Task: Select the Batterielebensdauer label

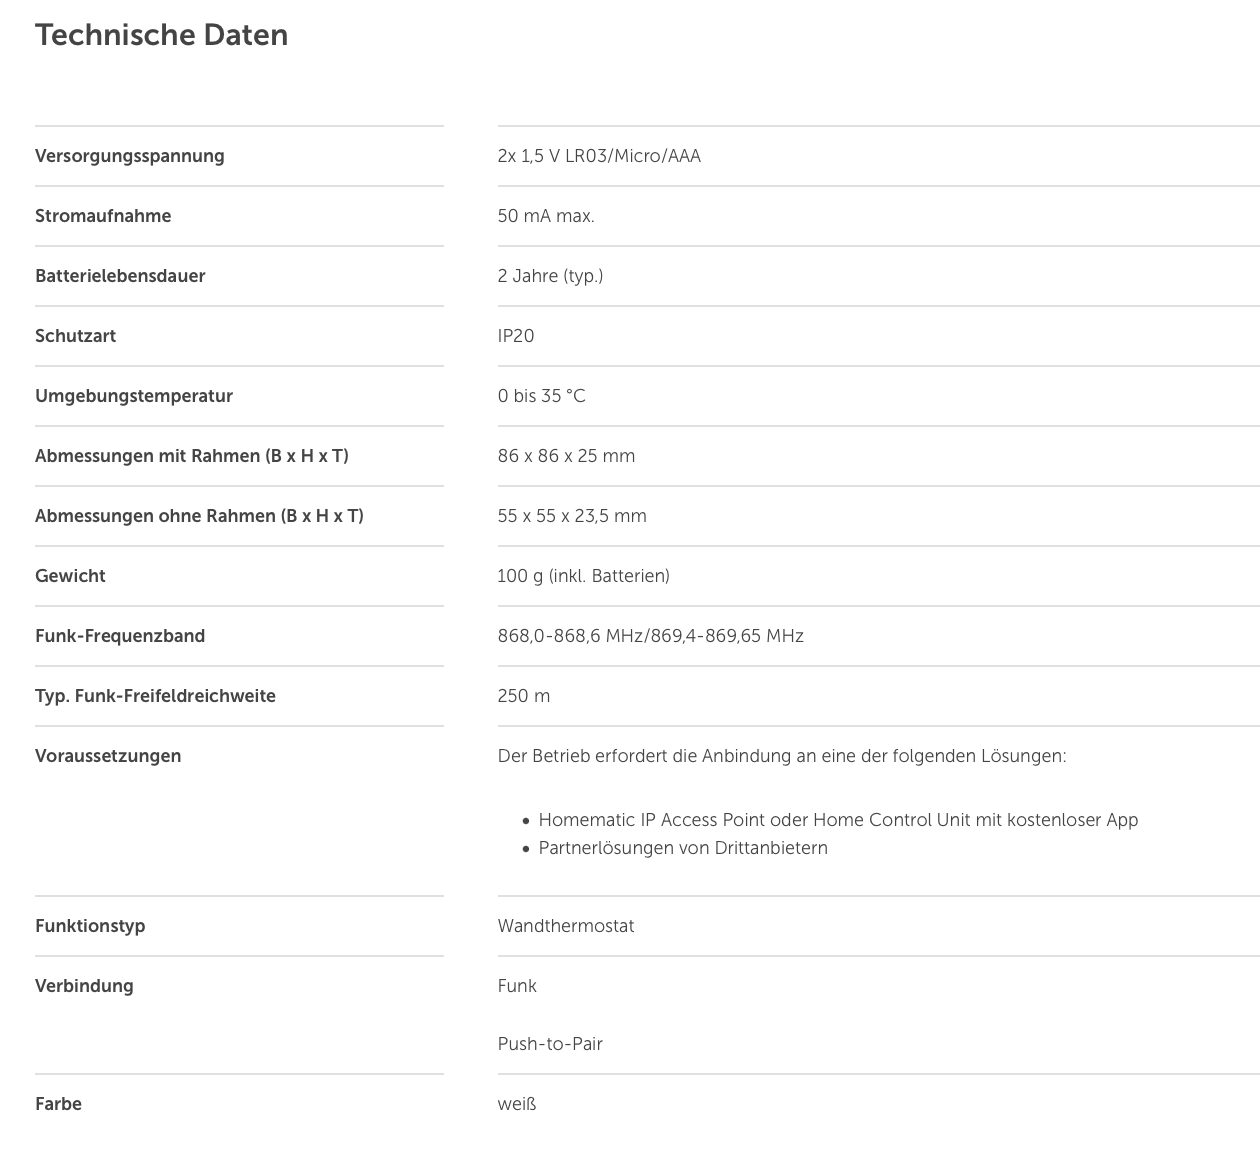Action: click(120, 276)
